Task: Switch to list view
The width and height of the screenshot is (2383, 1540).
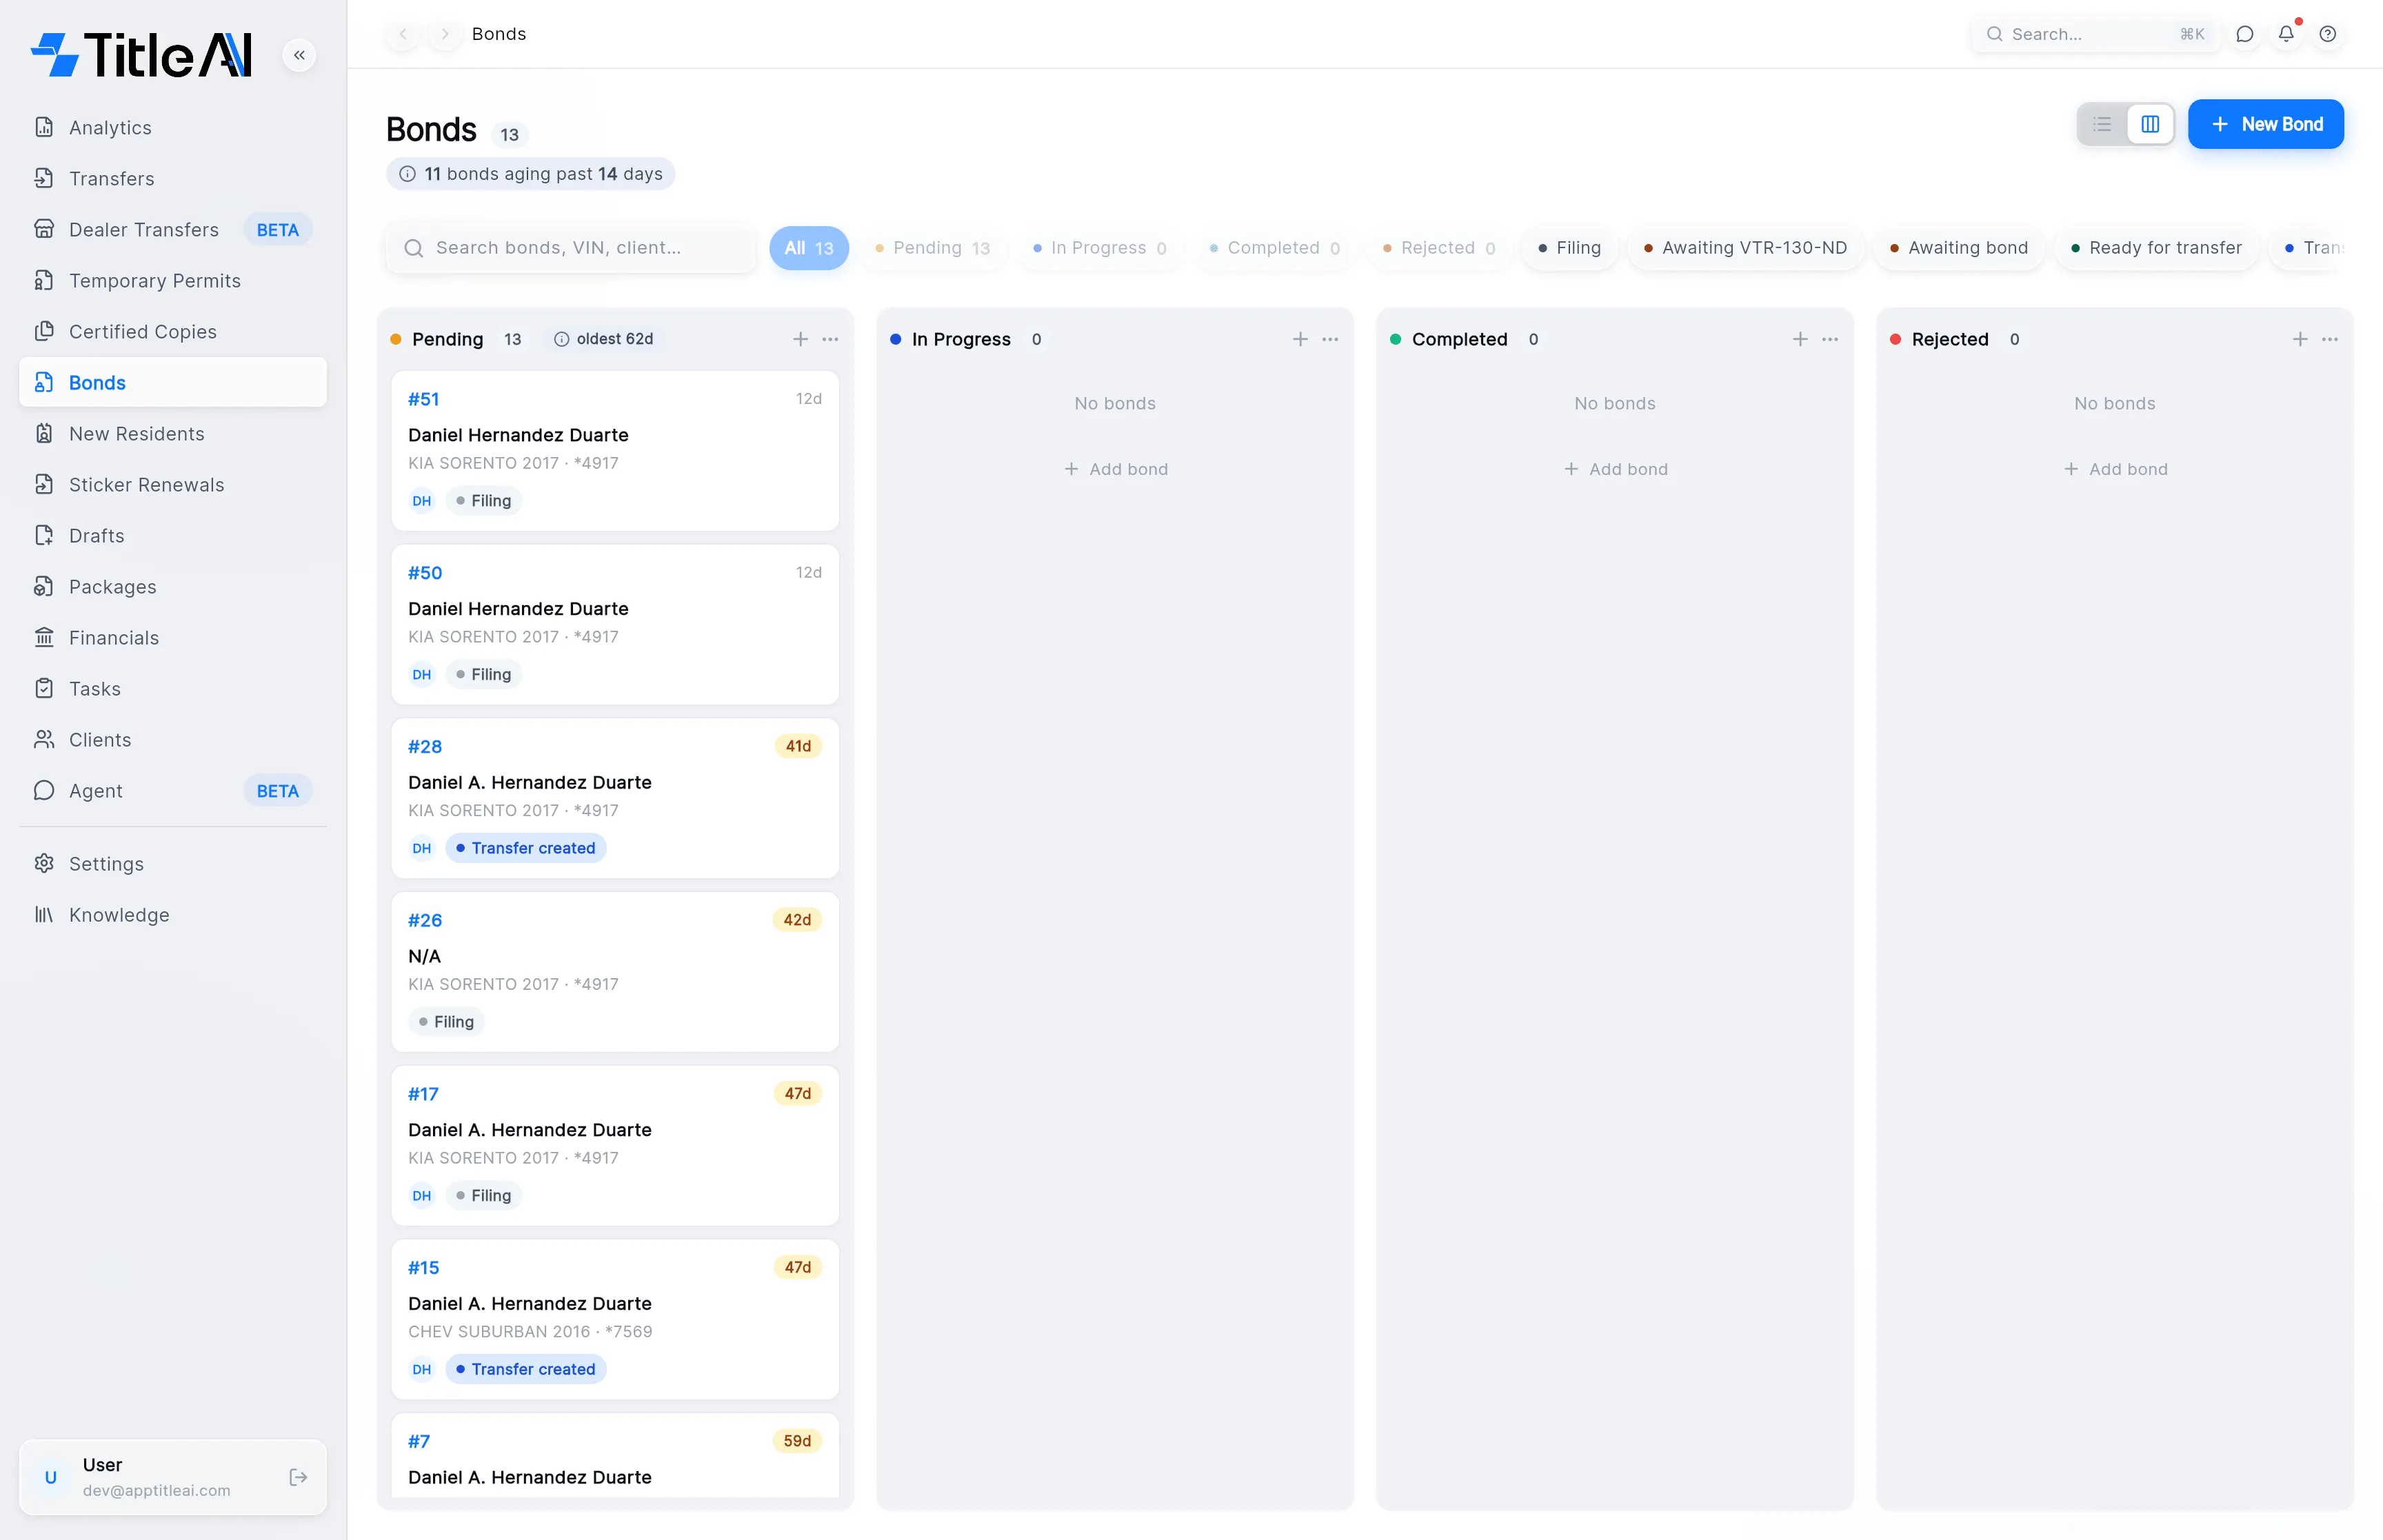Action: click(2102, 124)
